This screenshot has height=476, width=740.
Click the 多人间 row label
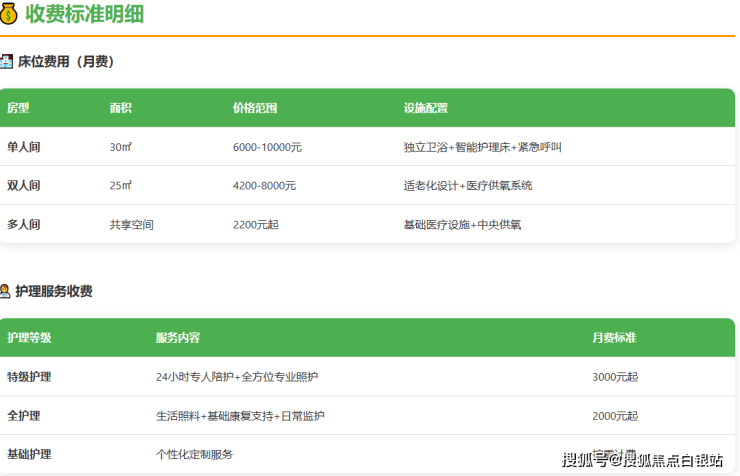(24, 225)
